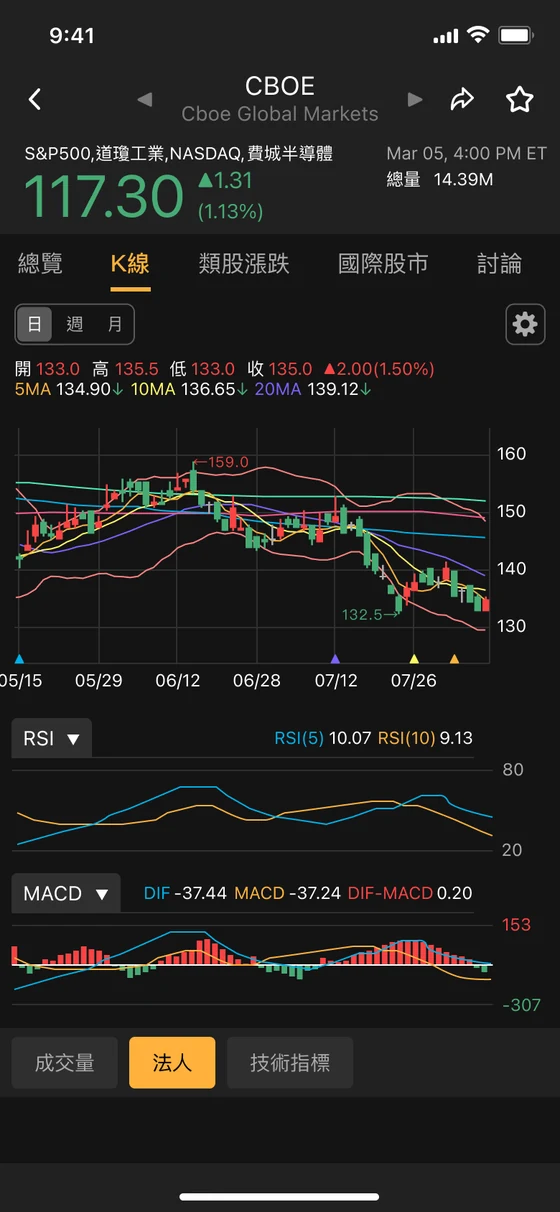Switch to next stock with right triangle
The width and height of the screenshot is (560, 1212).
[x=415, y=99]
